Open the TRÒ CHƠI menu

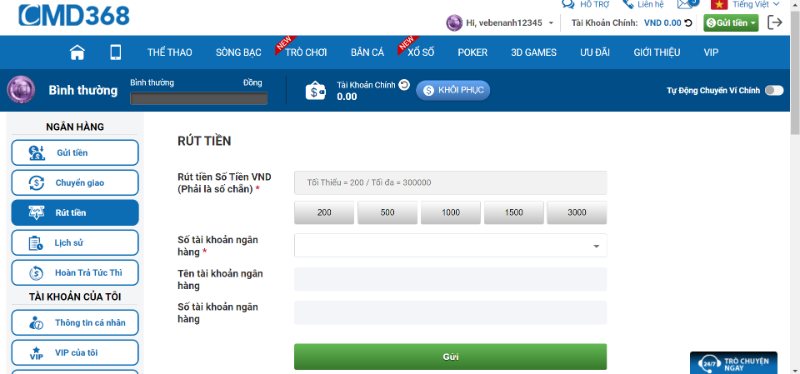[x=306, y=52]
